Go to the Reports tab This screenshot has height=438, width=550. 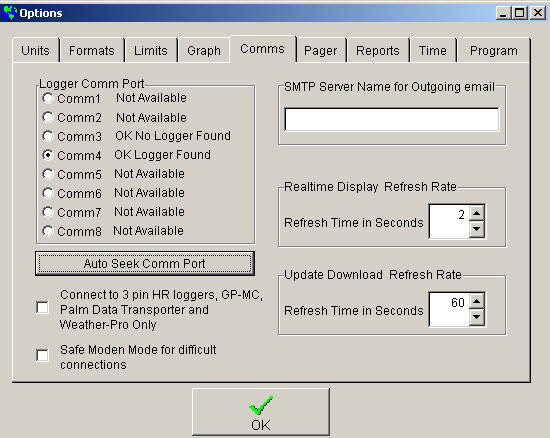378,50
